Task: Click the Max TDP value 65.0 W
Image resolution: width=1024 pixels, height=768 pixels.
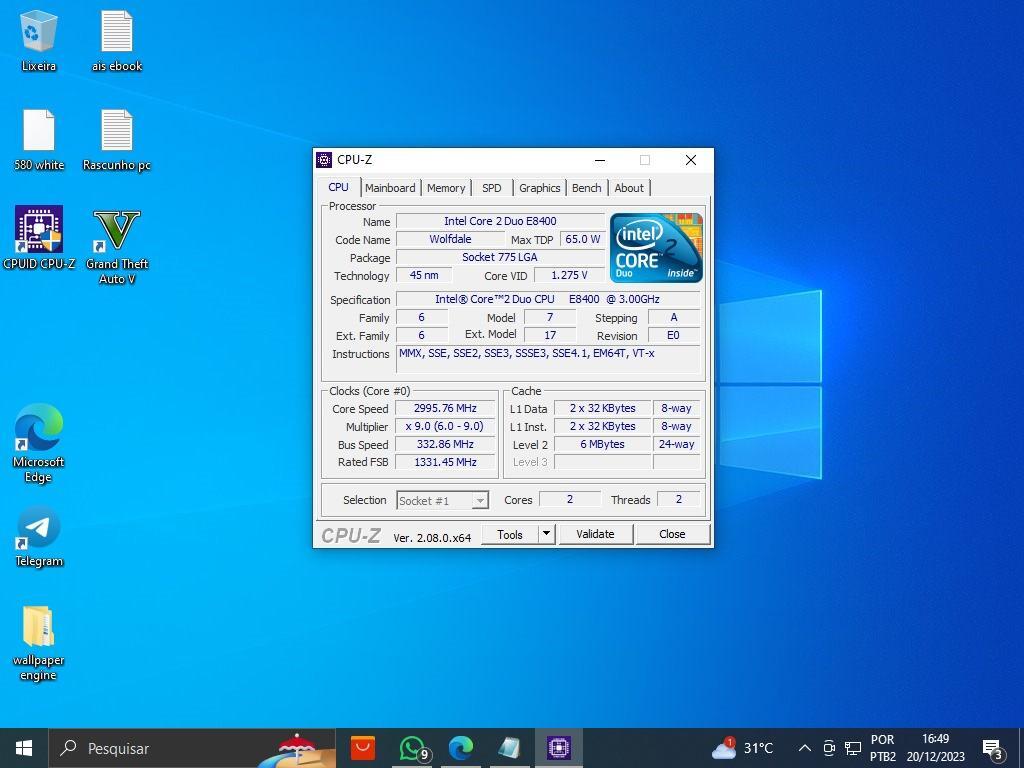Action: (583, 239)
